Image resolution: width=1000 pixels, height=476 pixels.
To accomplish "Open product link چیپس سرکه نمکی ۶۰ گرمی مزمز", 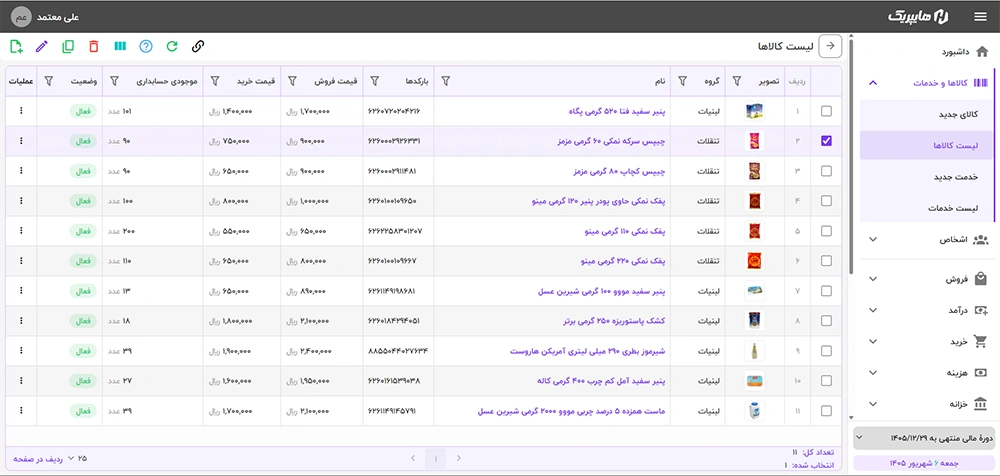I will (611, 141).
